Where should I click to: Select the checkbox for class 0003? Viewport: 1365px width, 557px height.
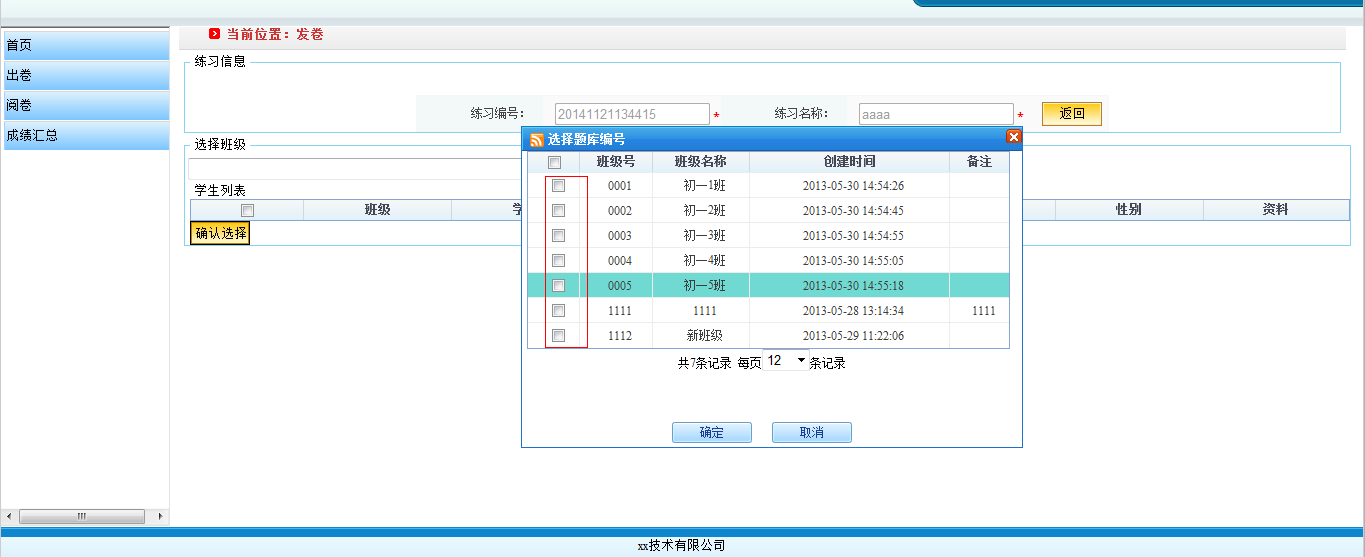coord(559,235)
